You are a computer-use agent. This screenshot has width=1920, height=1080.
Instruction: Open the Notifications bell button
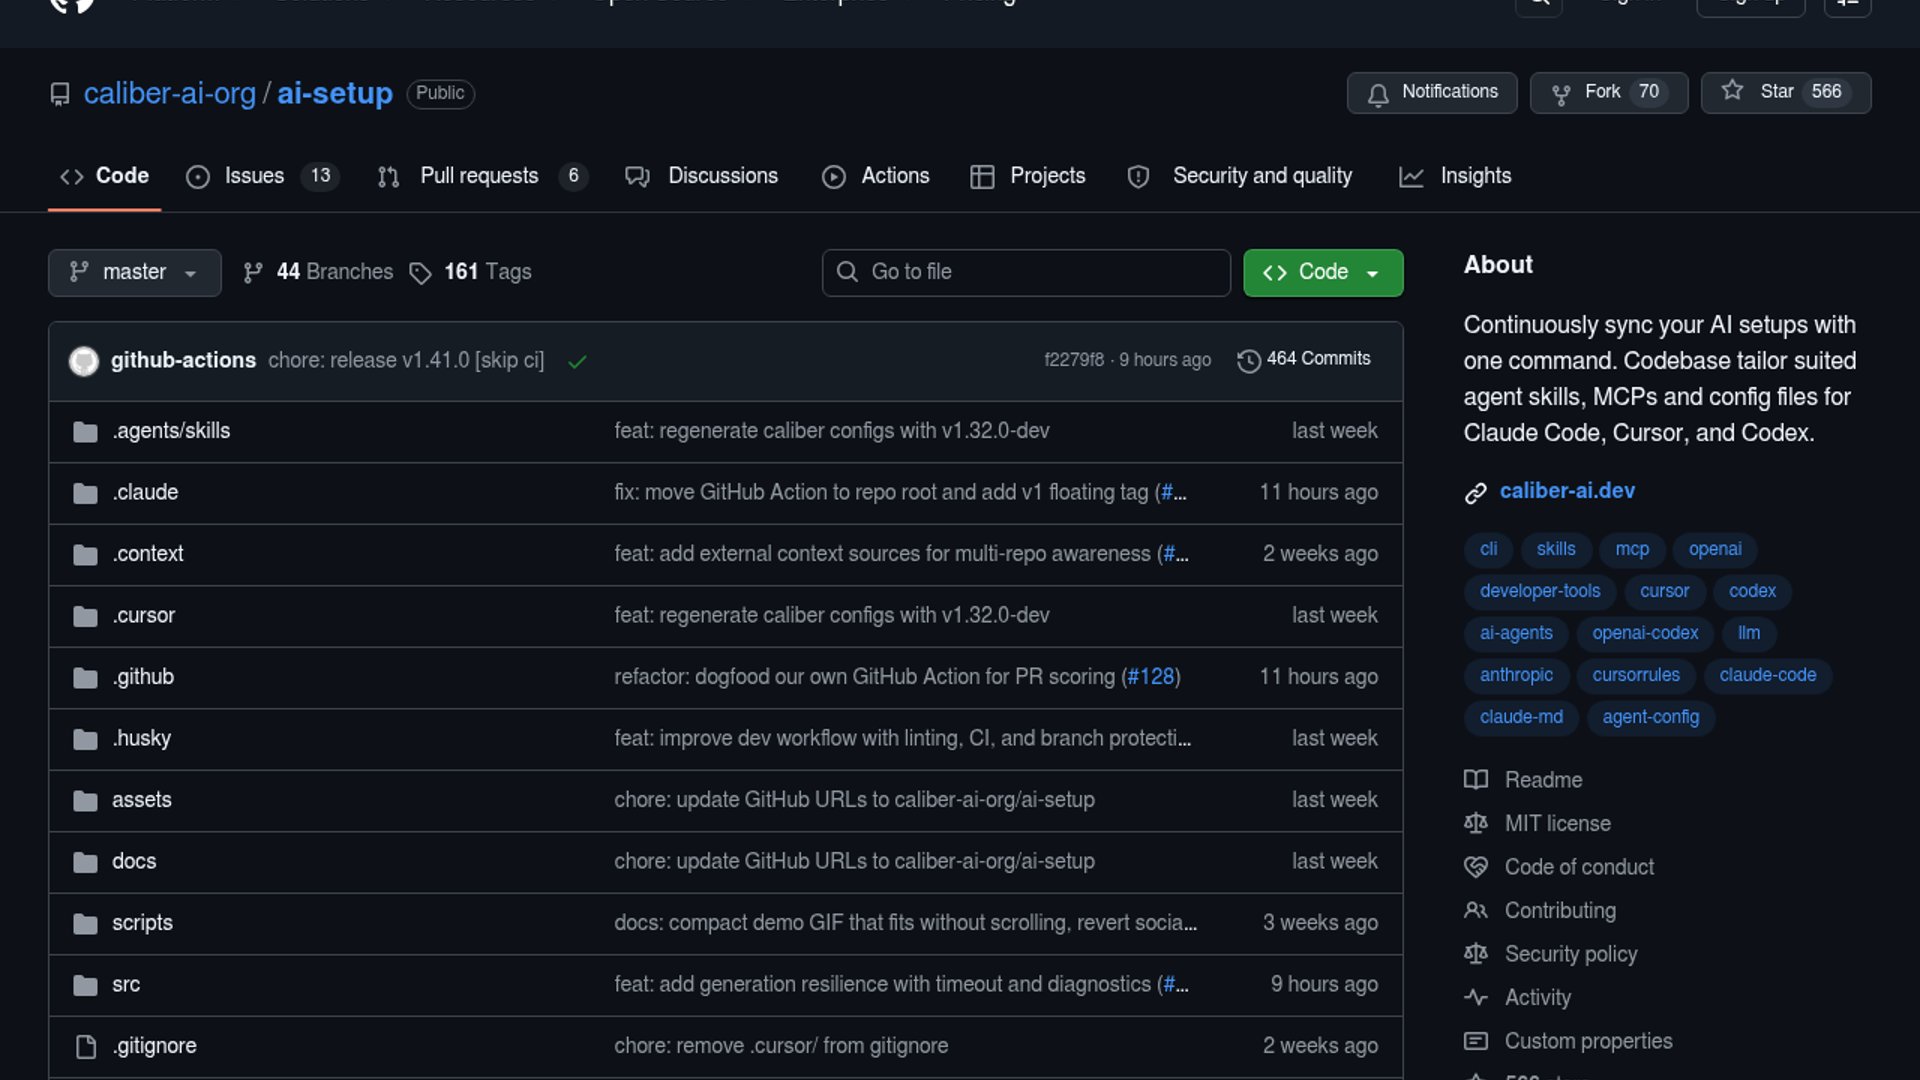tap(1431, 92)
